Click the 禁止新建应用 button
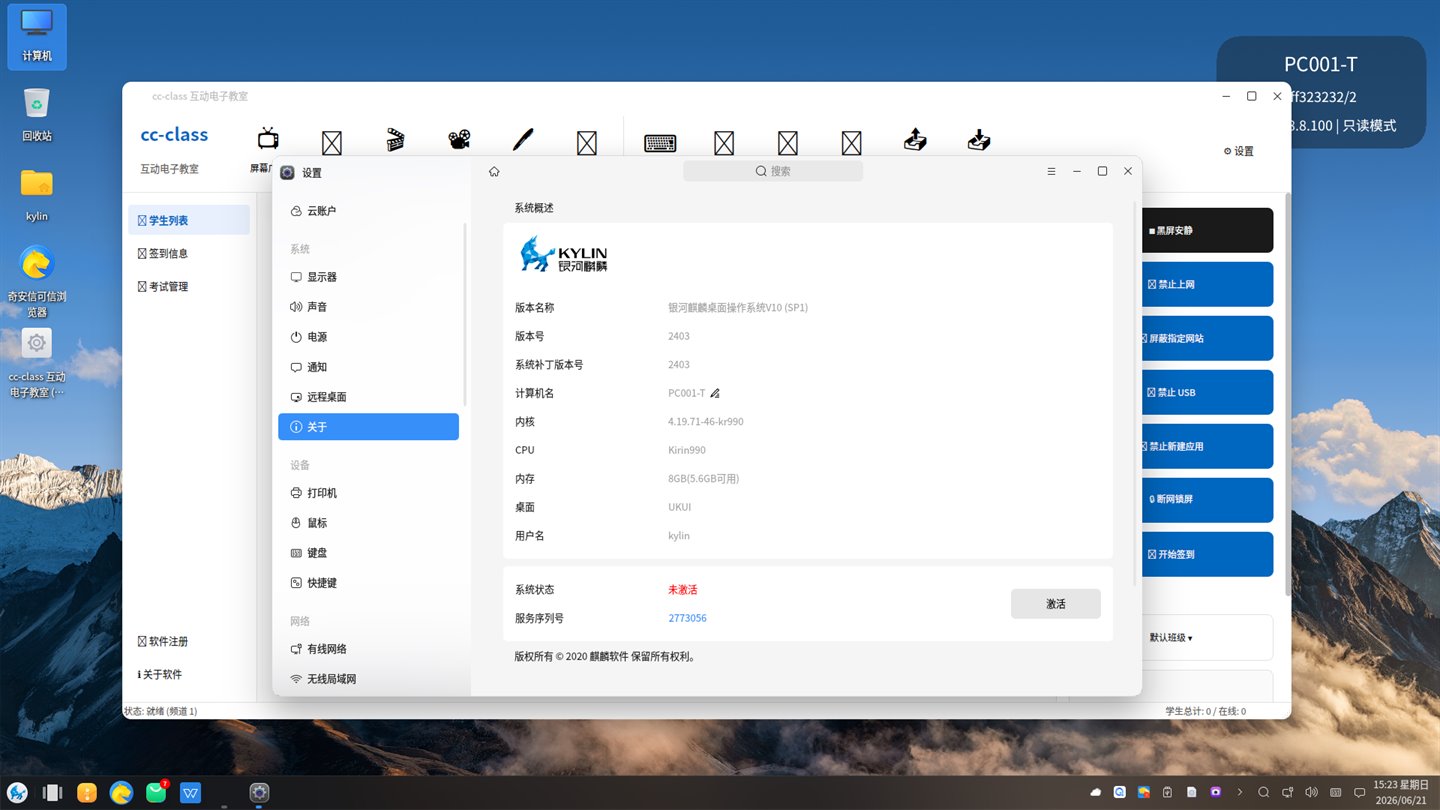 pyautogui.click(x=1207, y=446)
